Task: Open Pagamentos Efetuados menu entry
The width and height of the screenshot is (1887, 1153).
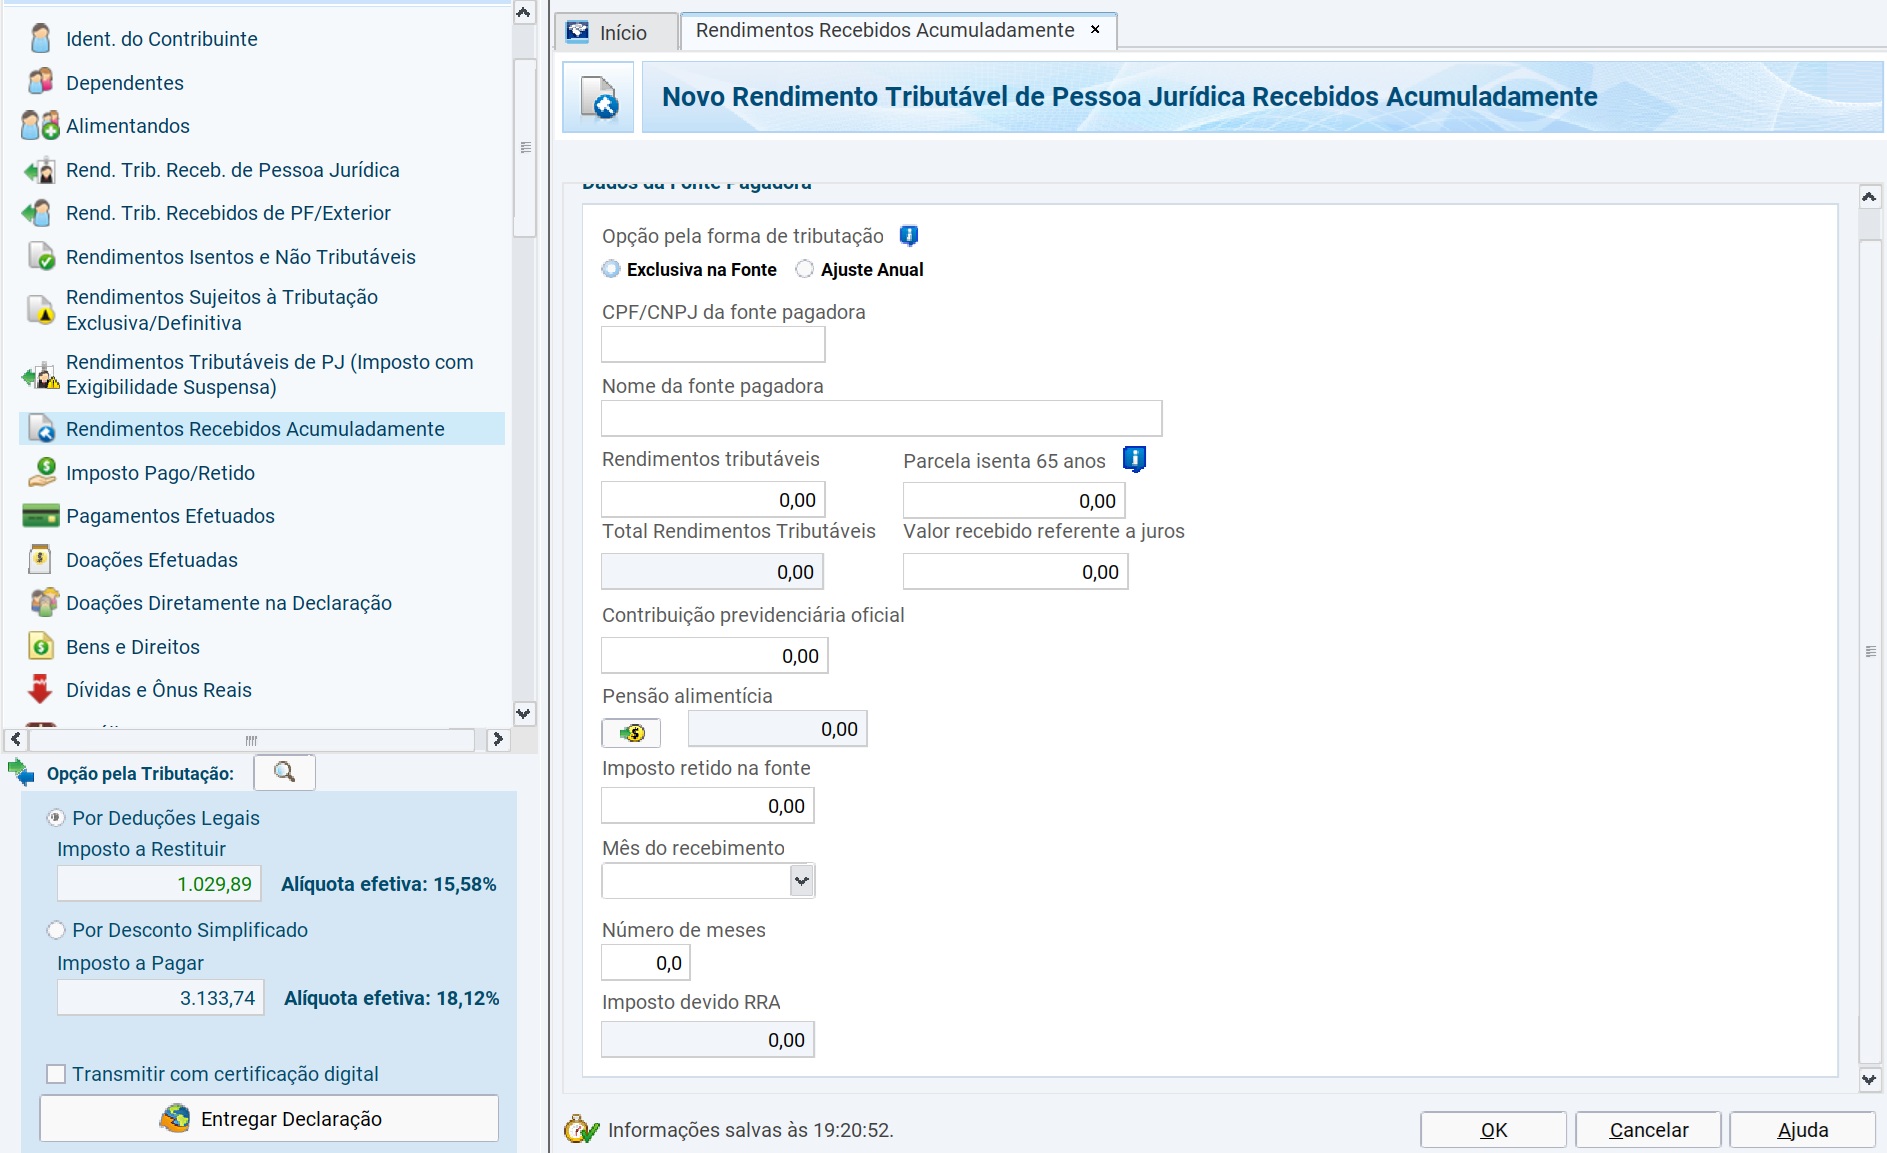Action: (x=170, y=516)
